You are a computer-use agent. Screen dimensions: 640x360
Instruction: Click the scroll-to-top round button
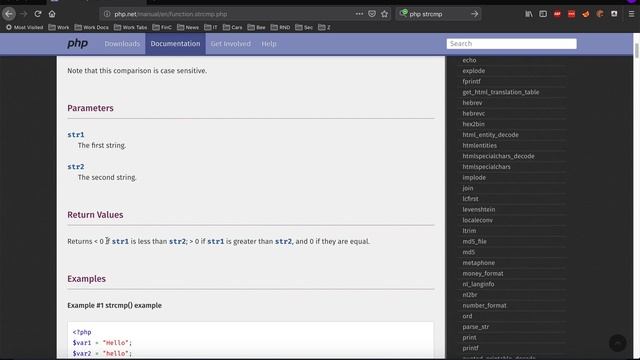click(x=618, y=343)
